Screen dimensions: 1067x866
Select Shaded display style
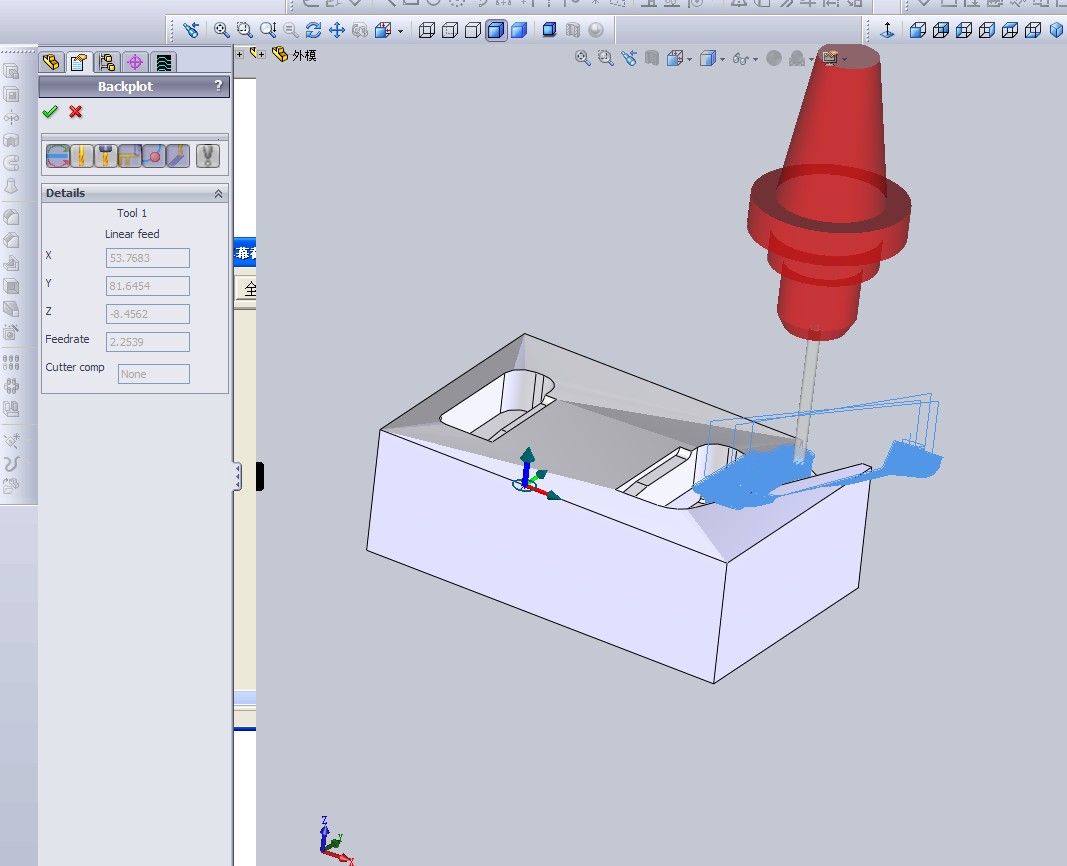519,30
